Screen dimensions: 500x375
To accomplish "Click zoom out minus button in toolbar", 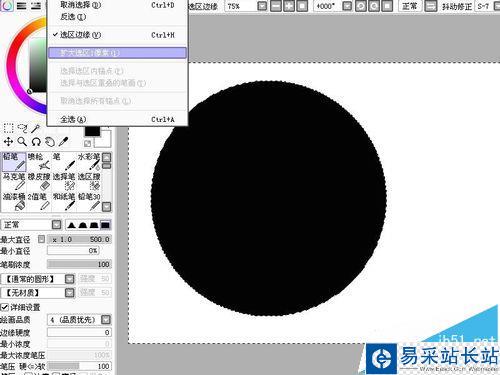I will (276, 6).
